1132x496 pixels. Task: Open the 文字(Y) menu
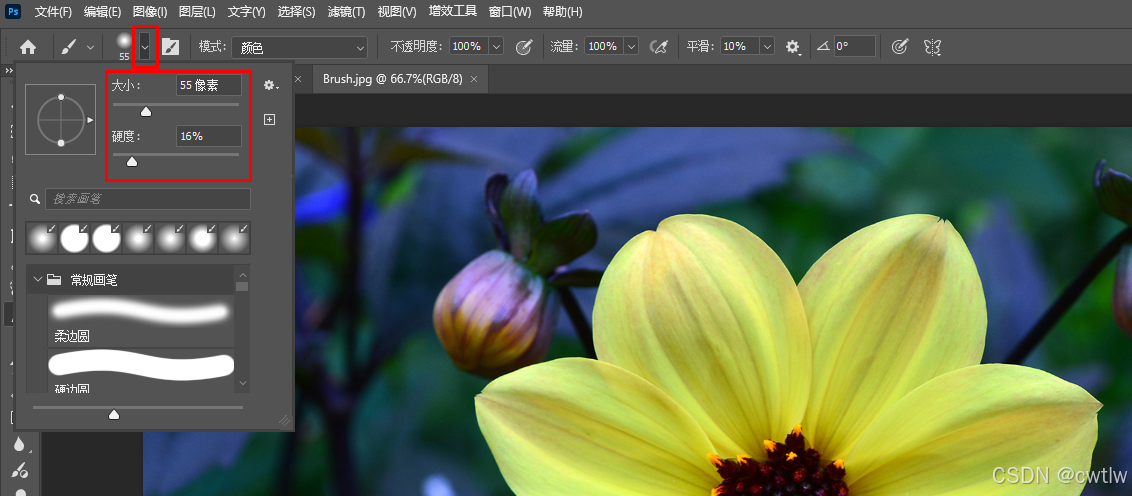[x=246, y=12]
